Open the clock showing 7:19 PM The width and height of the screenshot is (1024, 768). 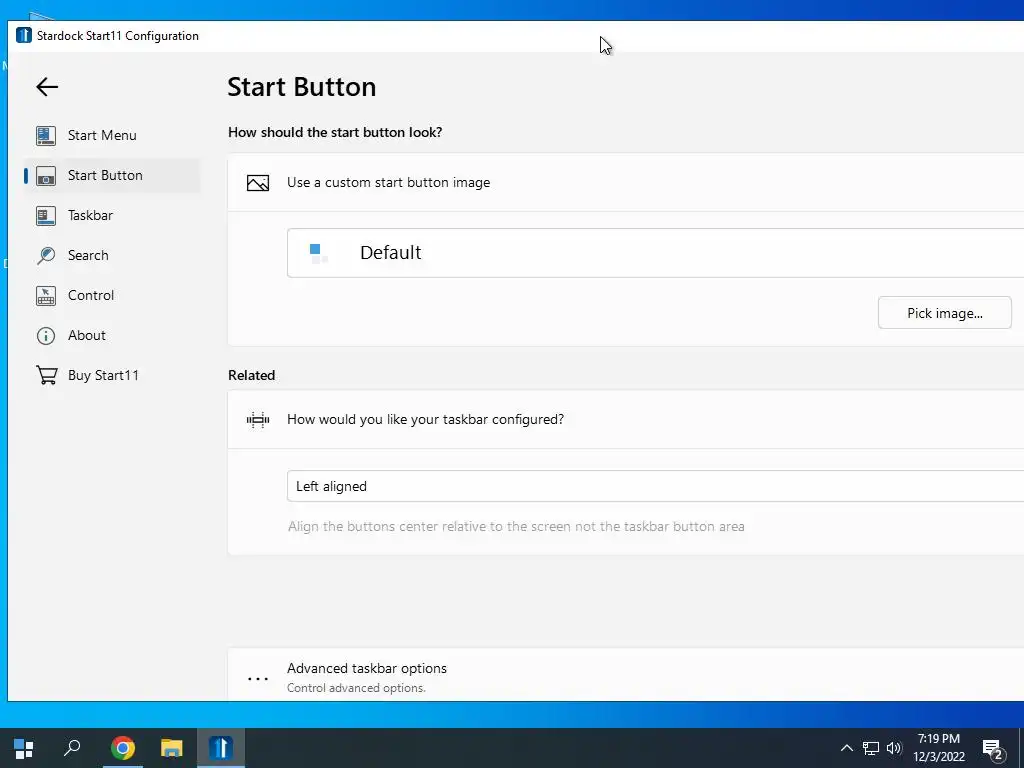(x=939, y=748)
